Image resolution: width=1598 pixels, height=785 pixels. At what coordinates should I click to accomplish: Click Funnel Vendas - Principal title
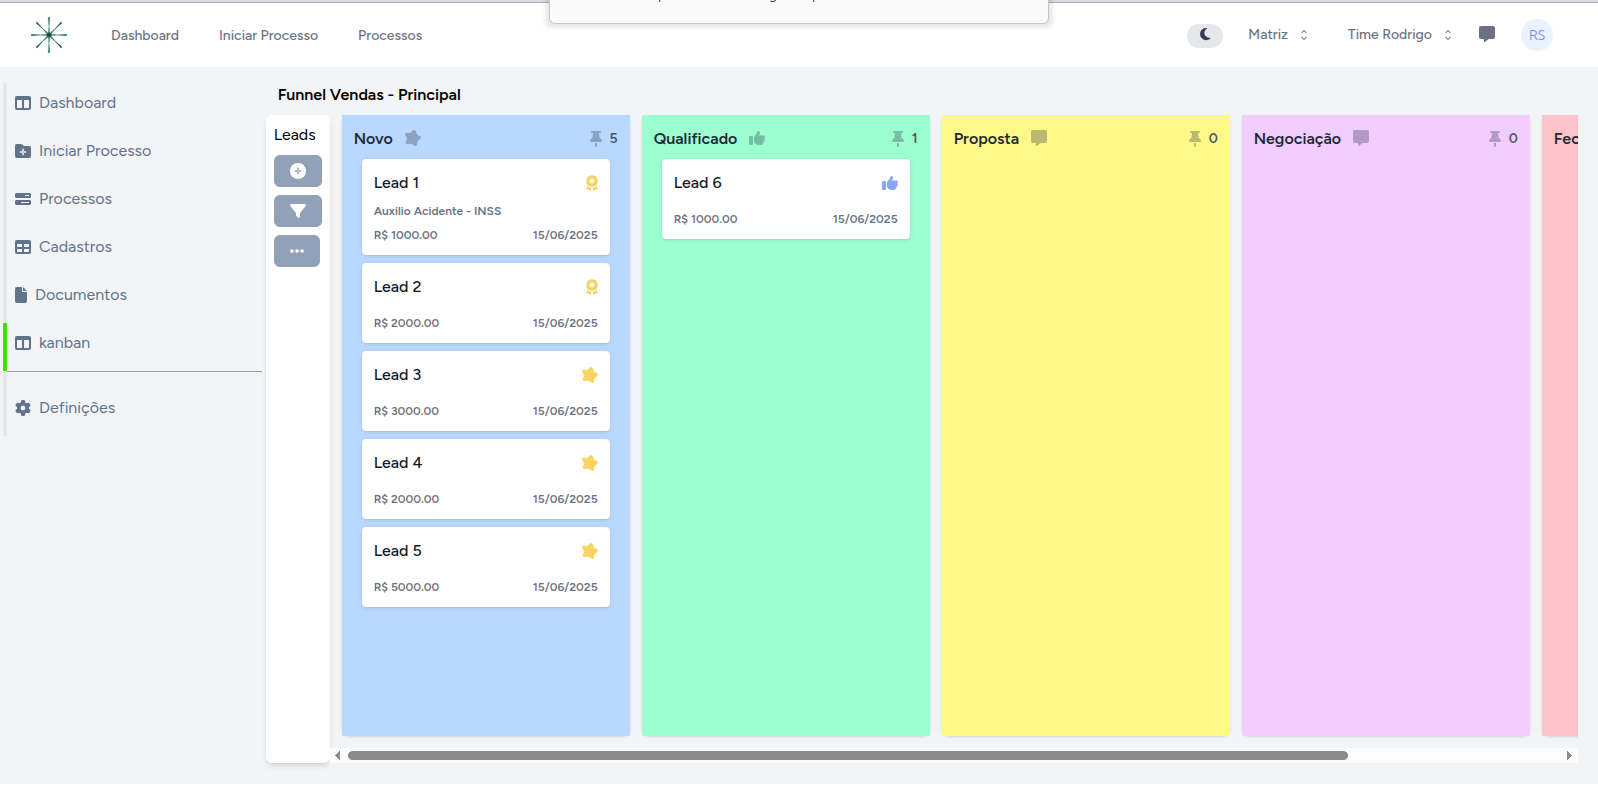click(x=369, y=95)
